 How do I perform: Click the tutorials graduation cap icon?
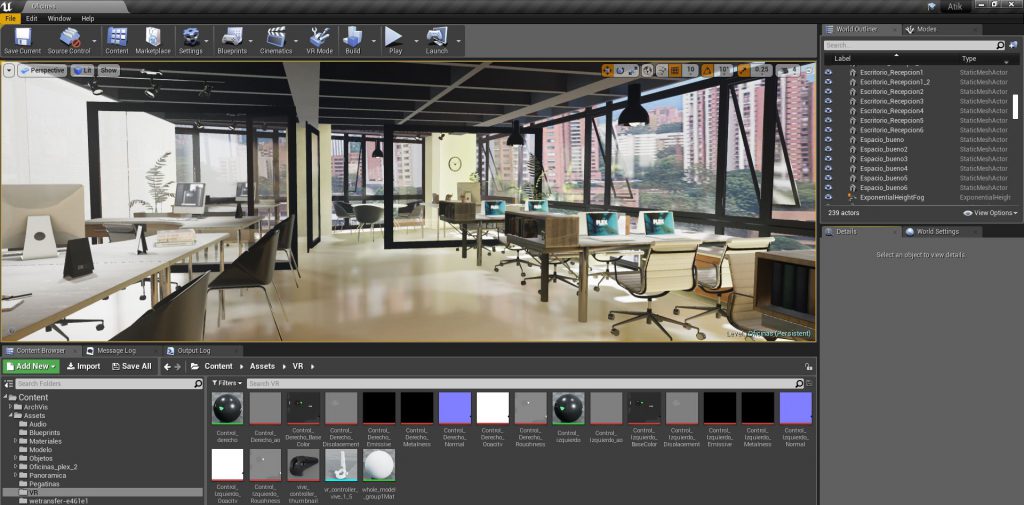931,6
